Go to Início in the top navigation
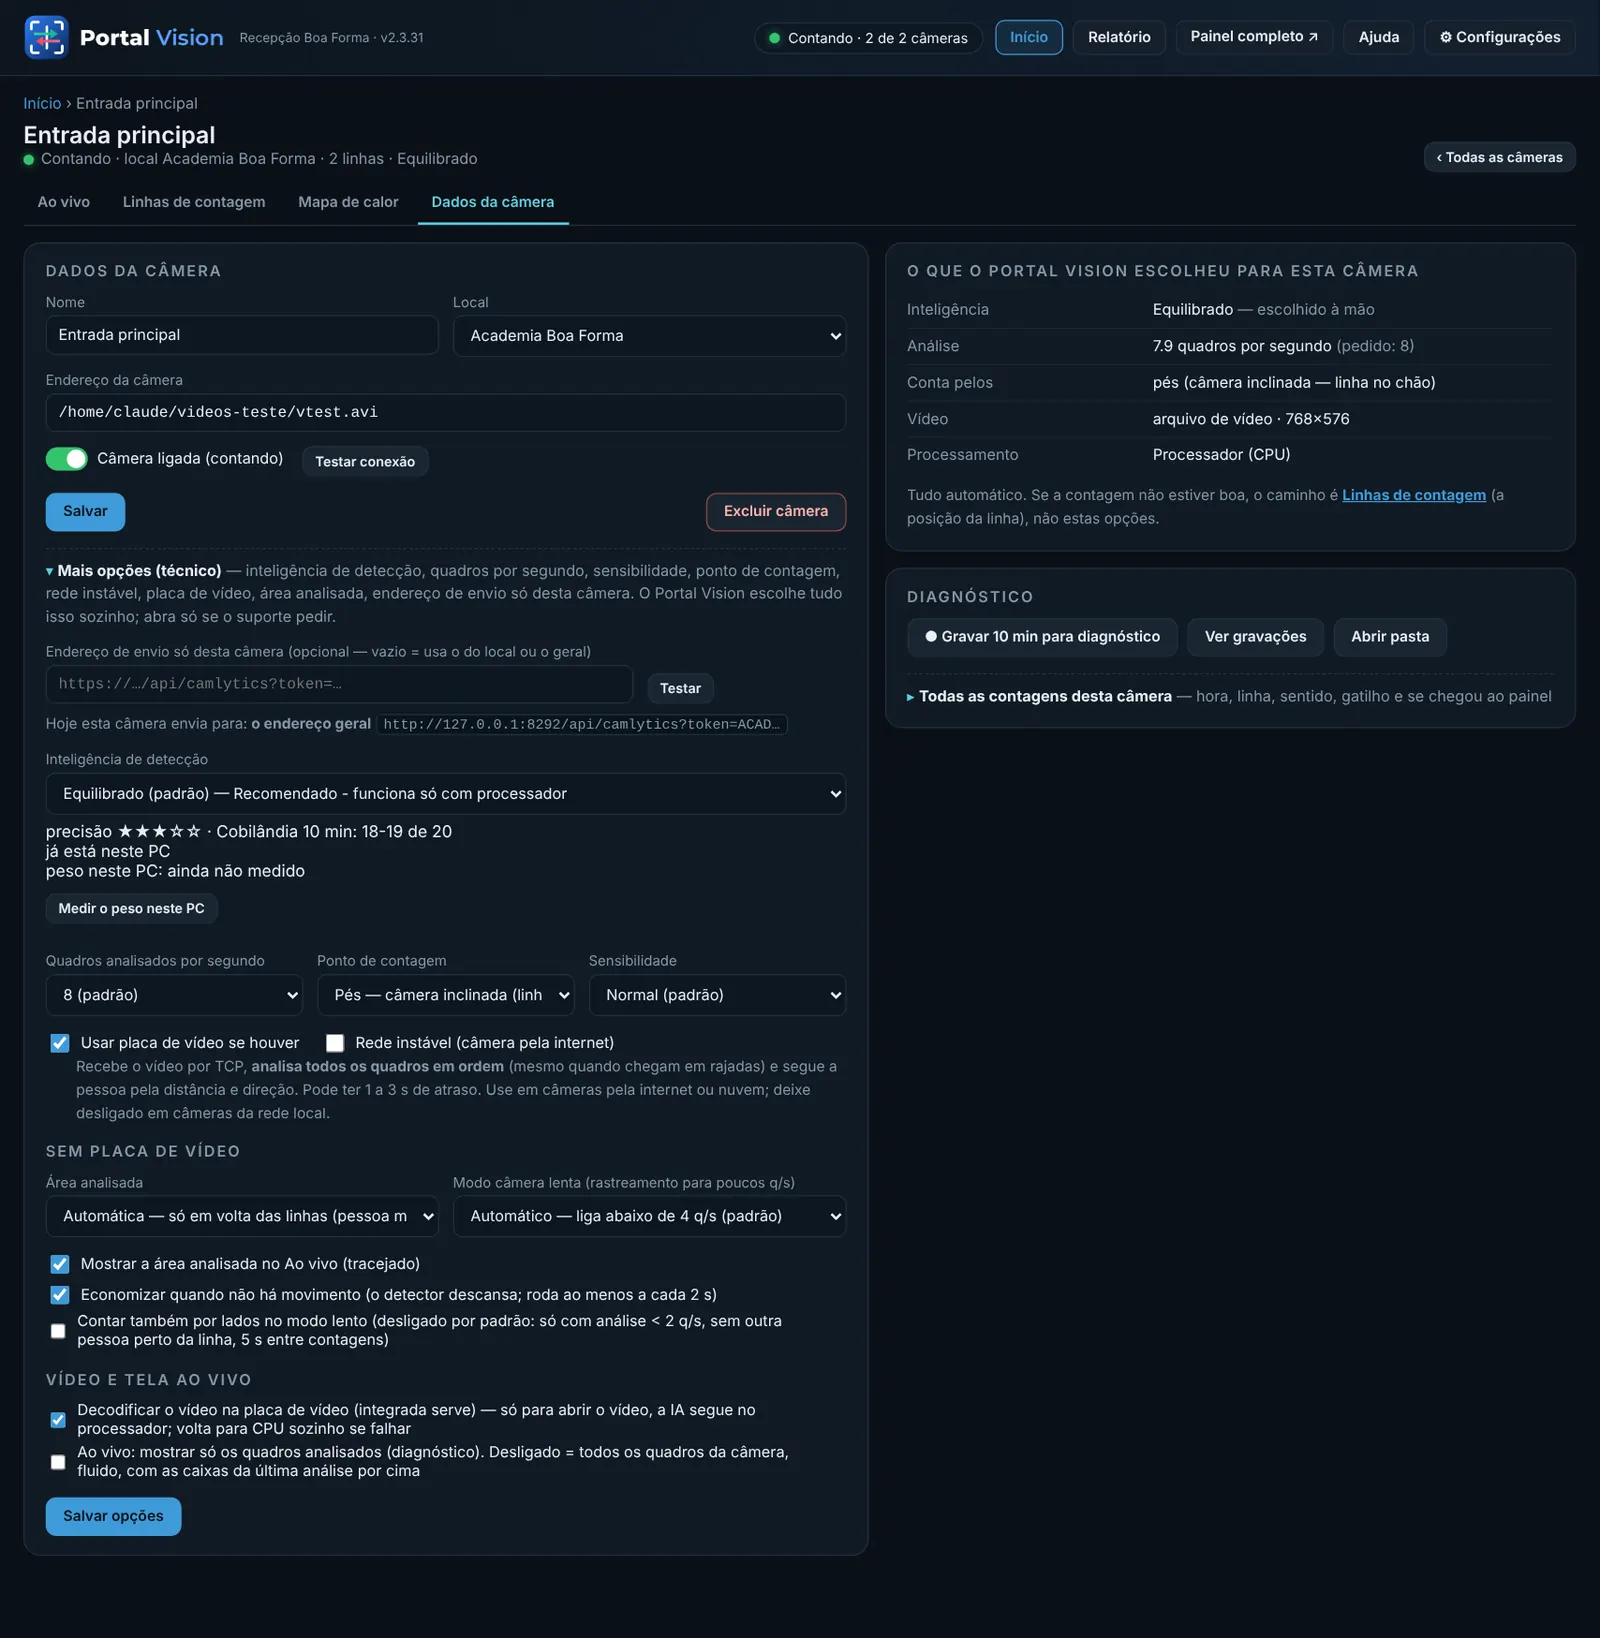1600x1638 pixels. 1028,37
